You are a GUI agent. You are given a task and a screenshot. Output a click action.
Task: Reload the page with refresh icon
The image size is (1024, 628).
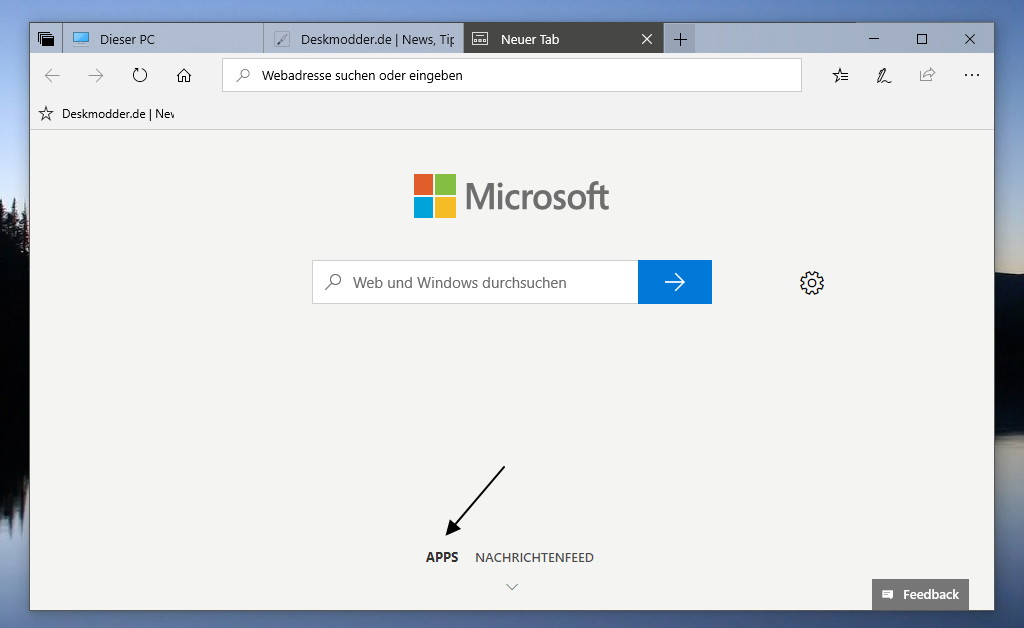pyautogui.click(x=140, y=76)
